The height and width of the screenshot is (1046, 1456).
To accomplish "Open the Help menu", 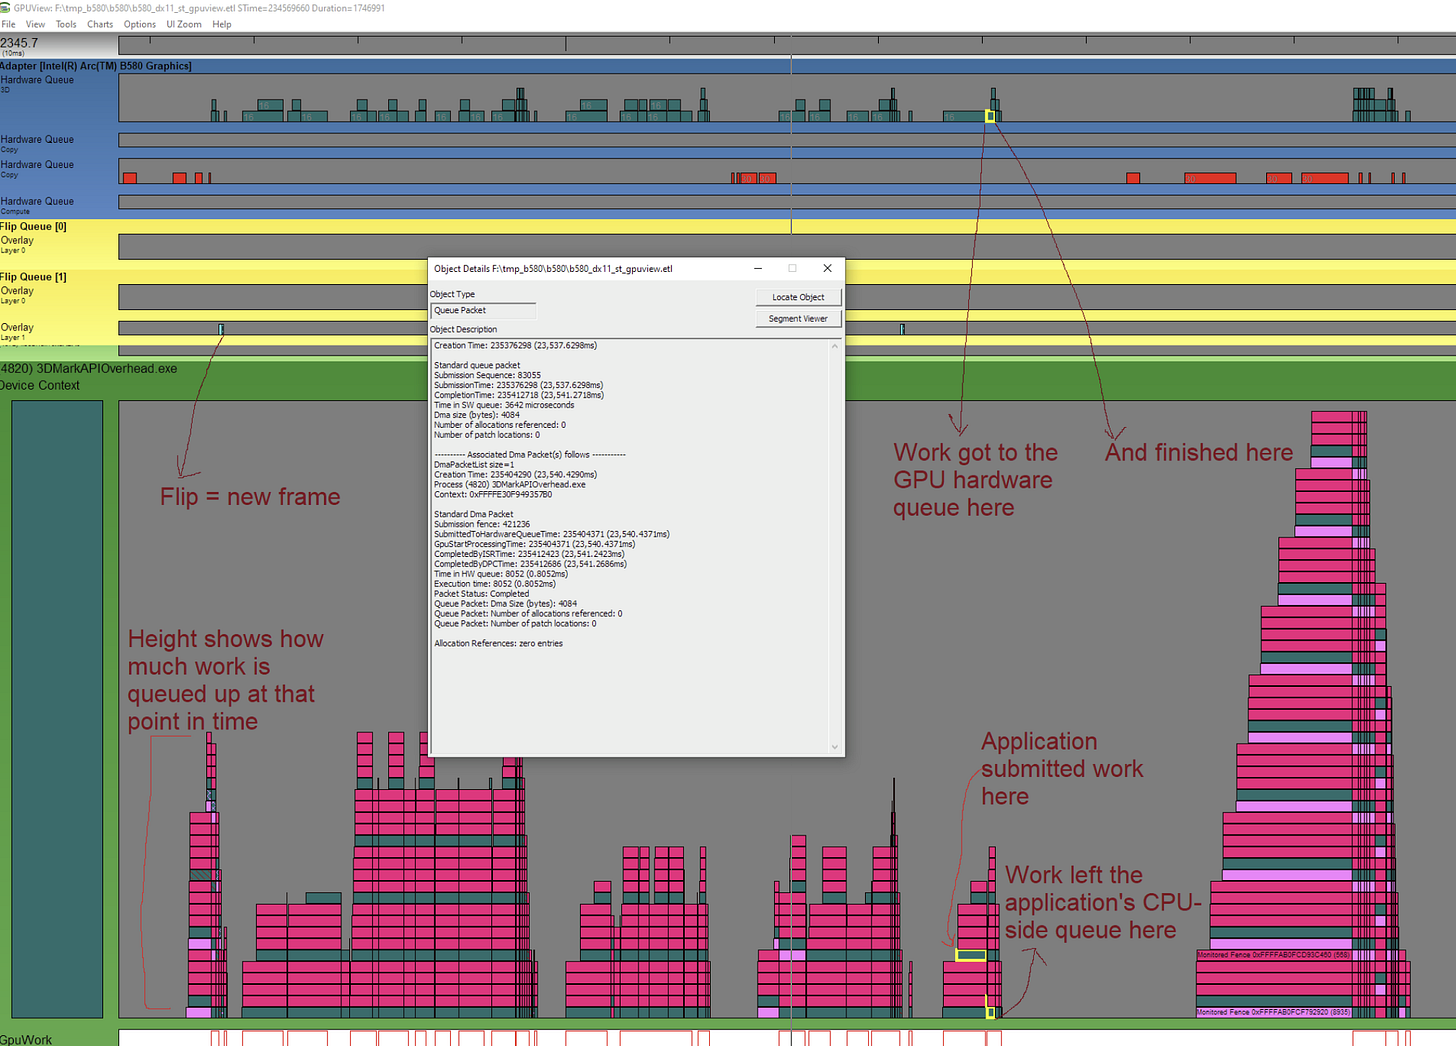I will point(222,24).
